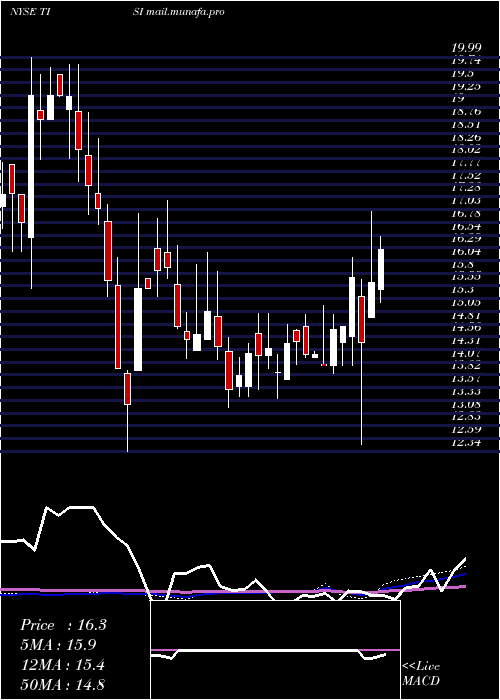This screenshot has height=700, width=500.
Task: Click the 15.3 price axis label
Action: pyautogui.click(x=463, y=290)
